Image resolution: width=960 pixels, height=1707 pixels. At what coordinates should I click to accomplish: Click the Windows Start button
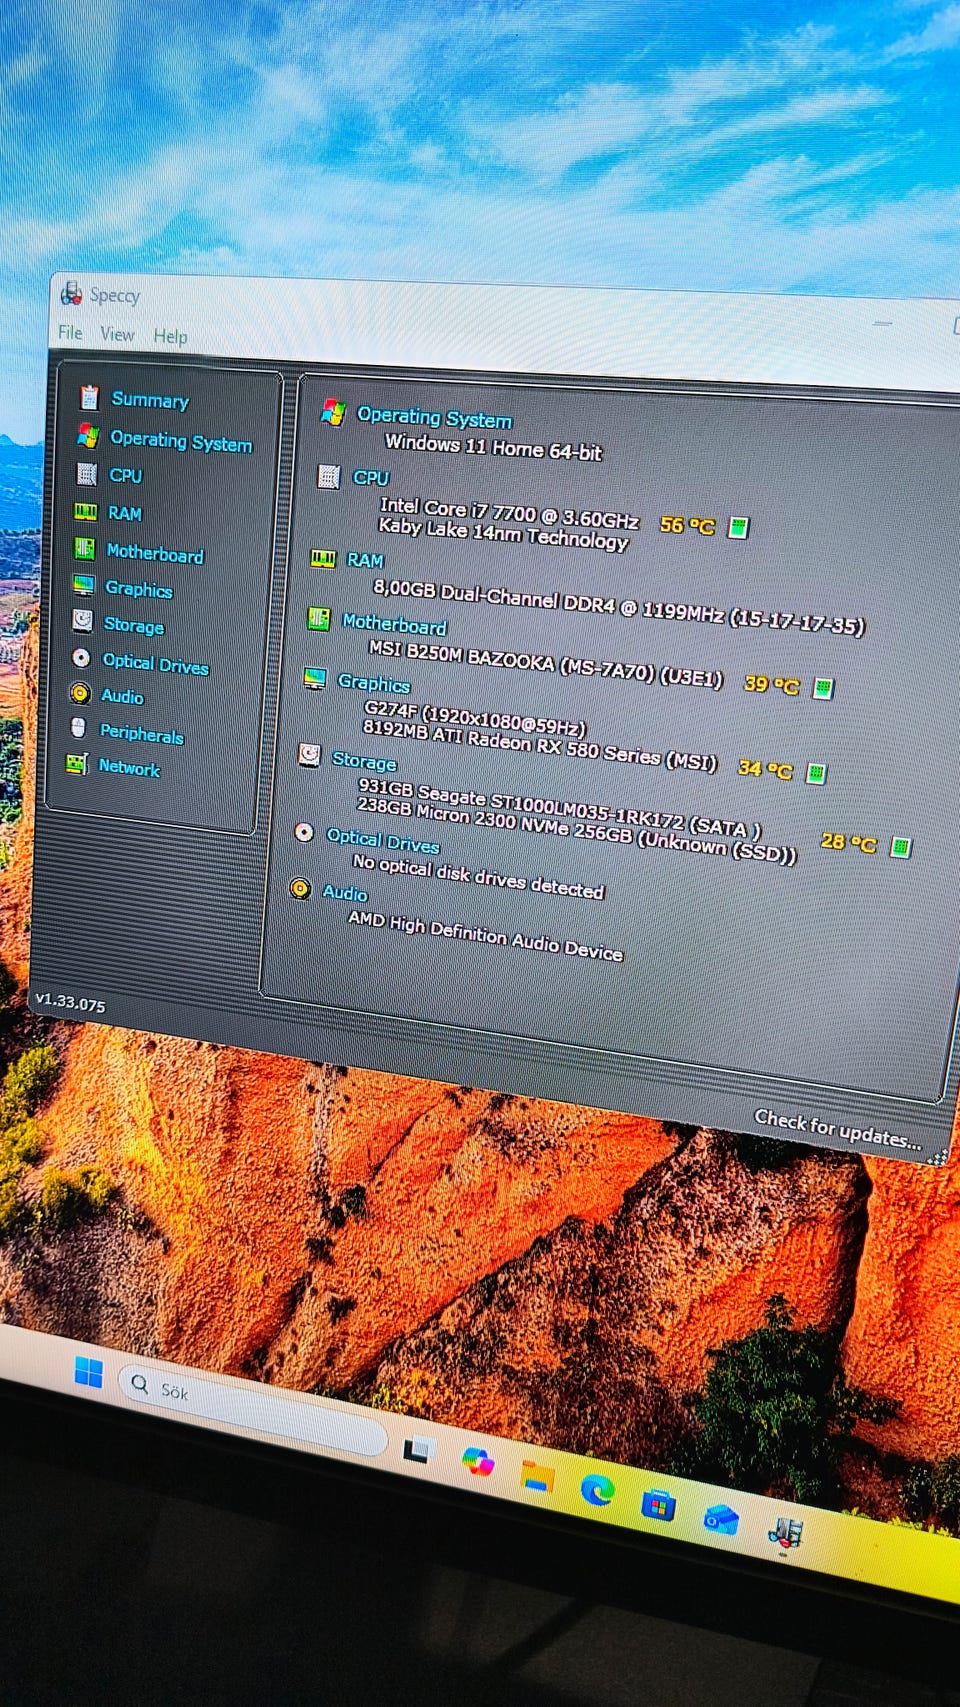tap(89, 1372)
